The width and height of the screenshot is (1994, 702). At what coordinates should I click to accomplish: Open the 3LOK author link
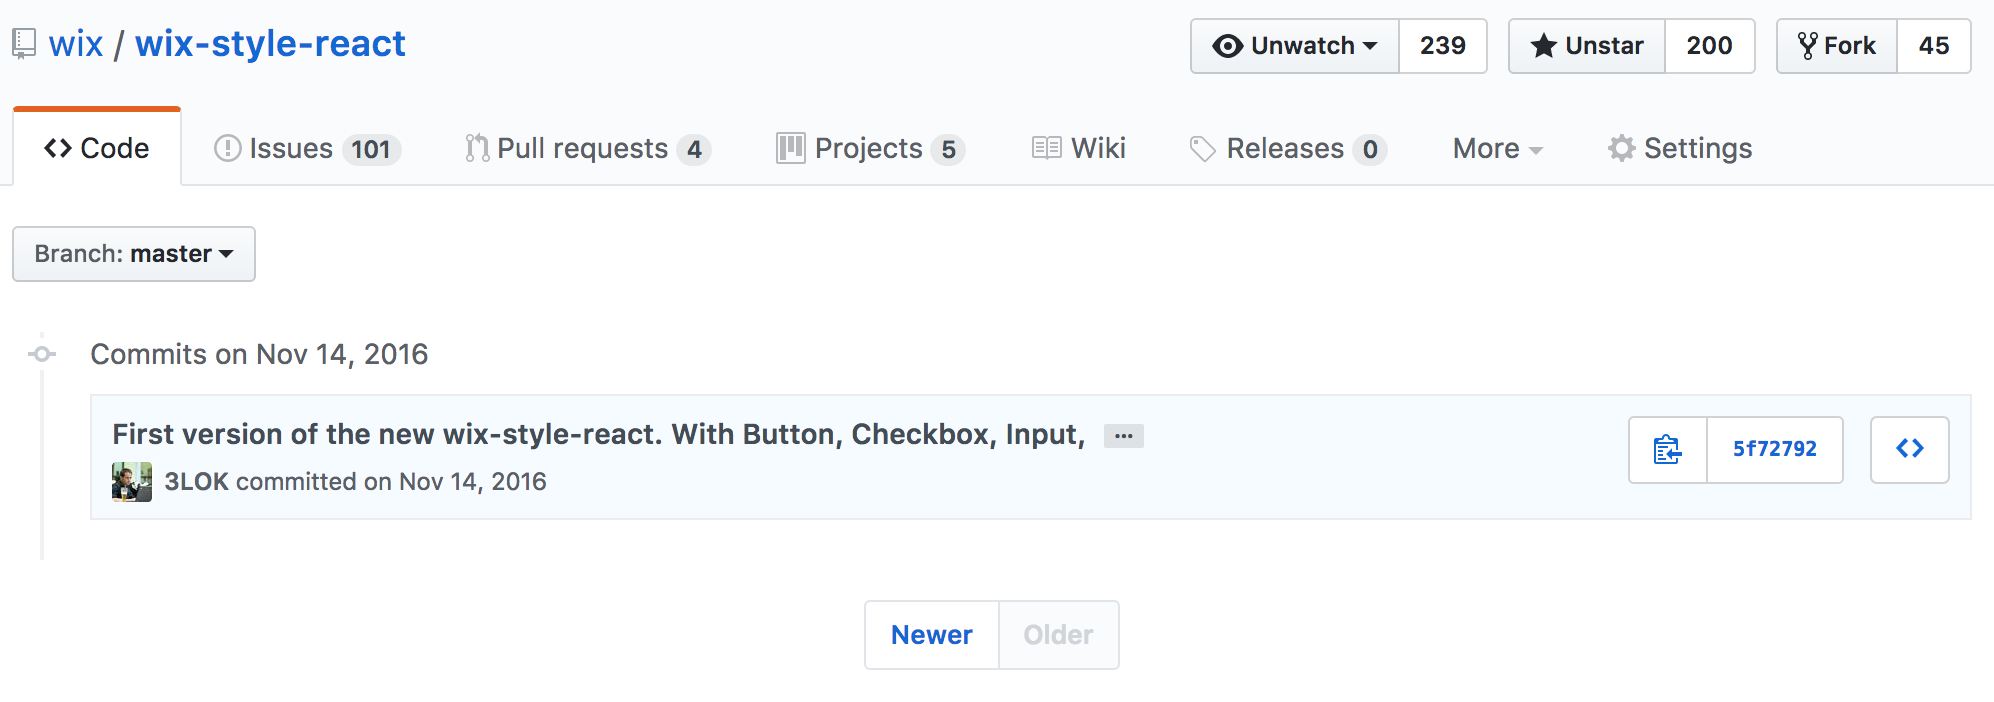pyautogui.click(x=196, y=482)
